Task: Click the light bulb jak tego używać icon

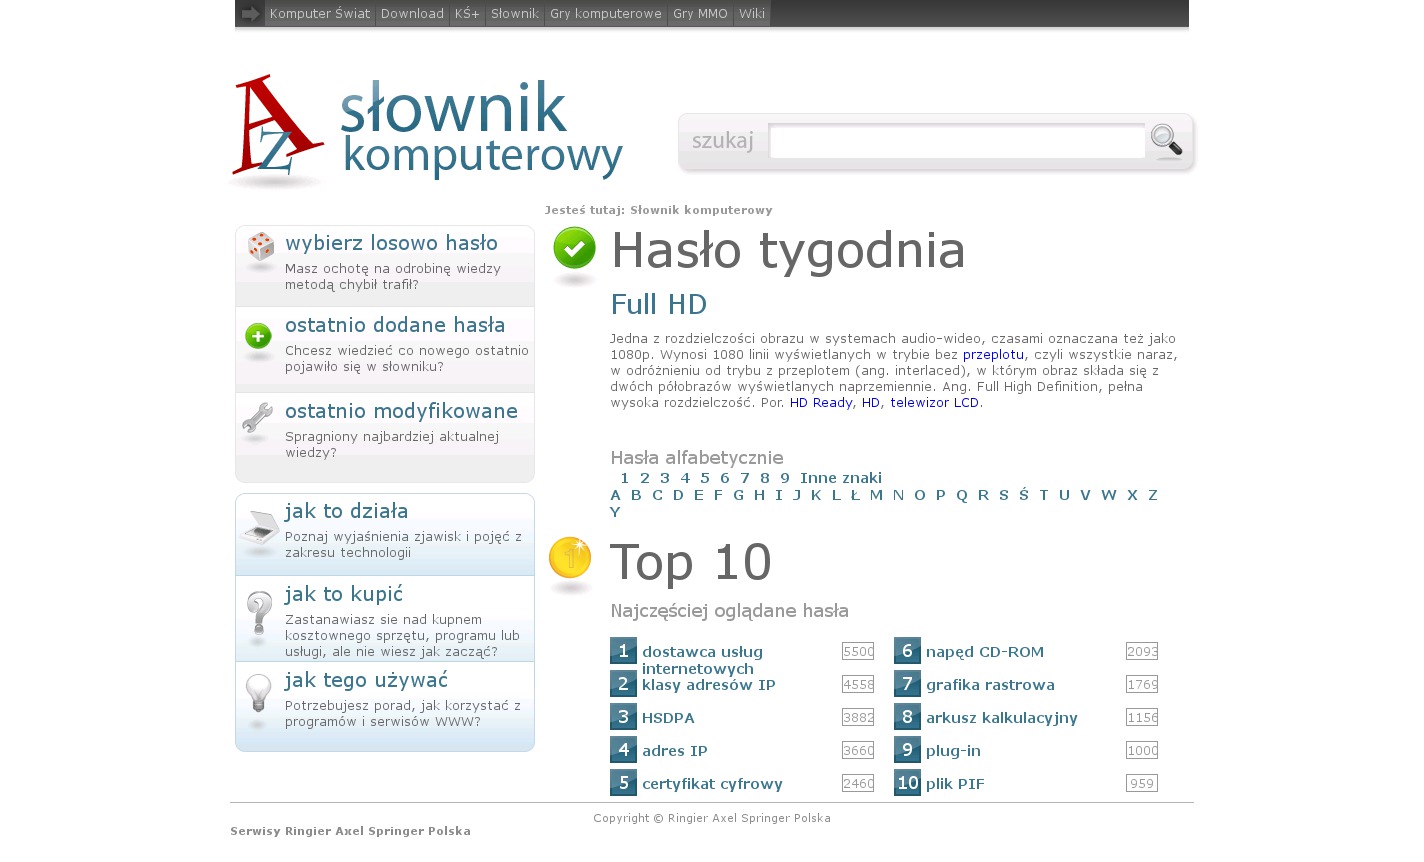Action: pyautogui.click(x=259, y=692)
